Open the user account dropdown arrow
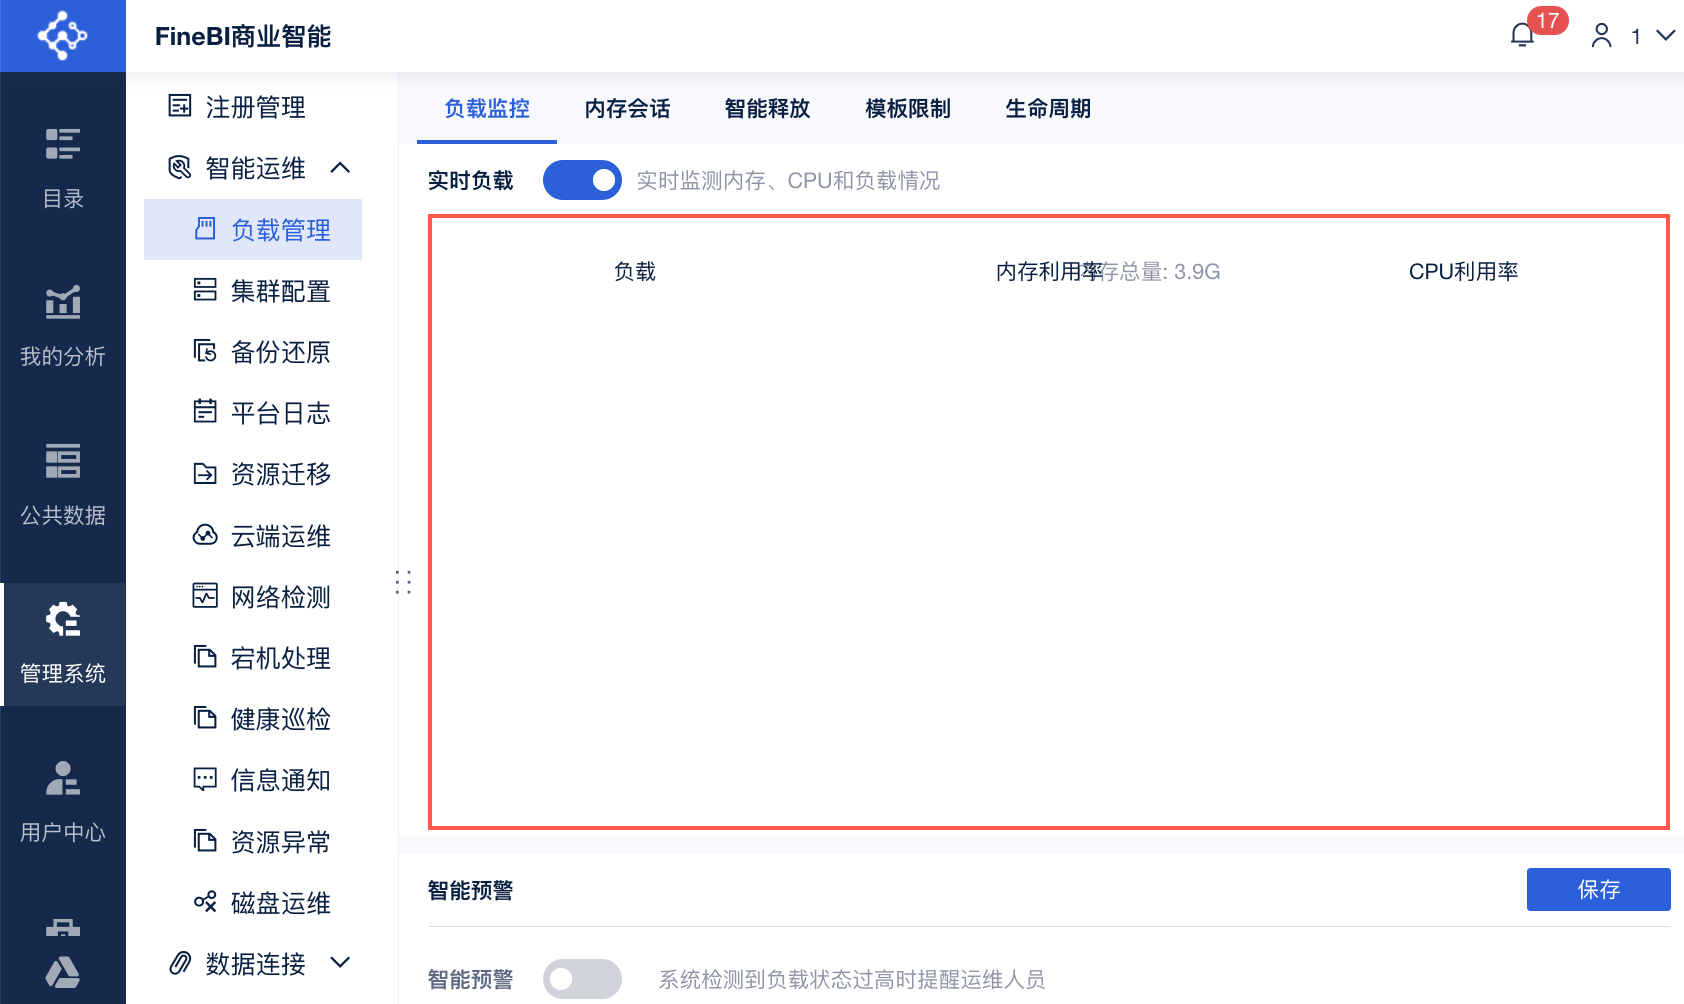Image resolution: width=1684 pixels, height=1004 pixels. coord(1665,35)
